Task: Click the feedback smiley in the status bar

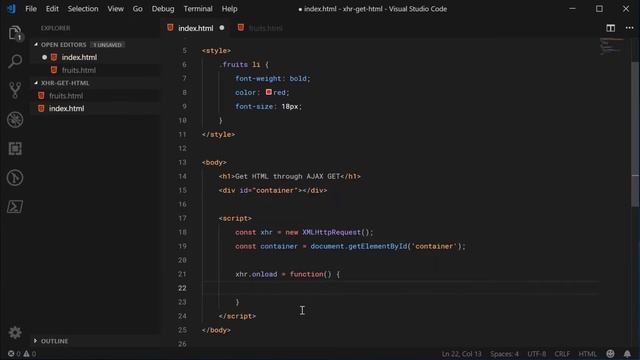Action: click(x=610, y=354)
